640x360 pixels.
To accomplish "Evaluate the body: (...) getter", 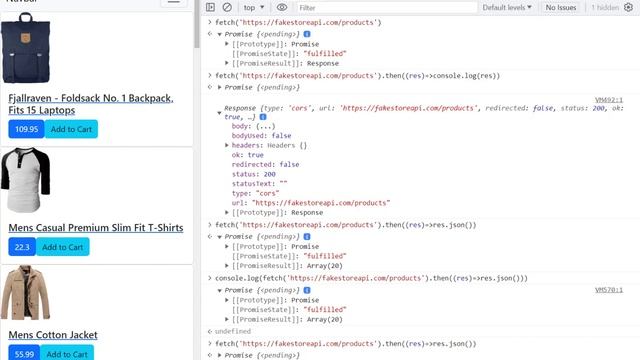I will [265, 126].
